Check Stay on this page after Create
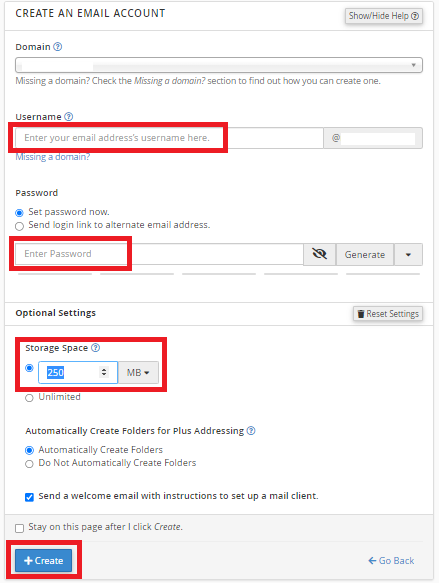439x588 pixels. click(x=19, y=528)
